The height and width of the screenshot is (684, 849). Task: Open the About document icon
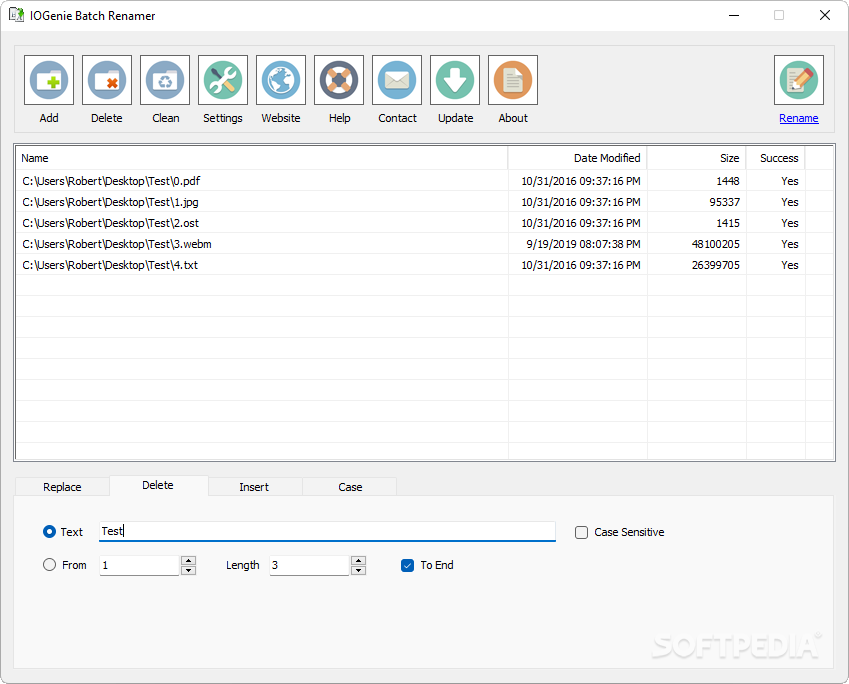[x=513, y=80]
